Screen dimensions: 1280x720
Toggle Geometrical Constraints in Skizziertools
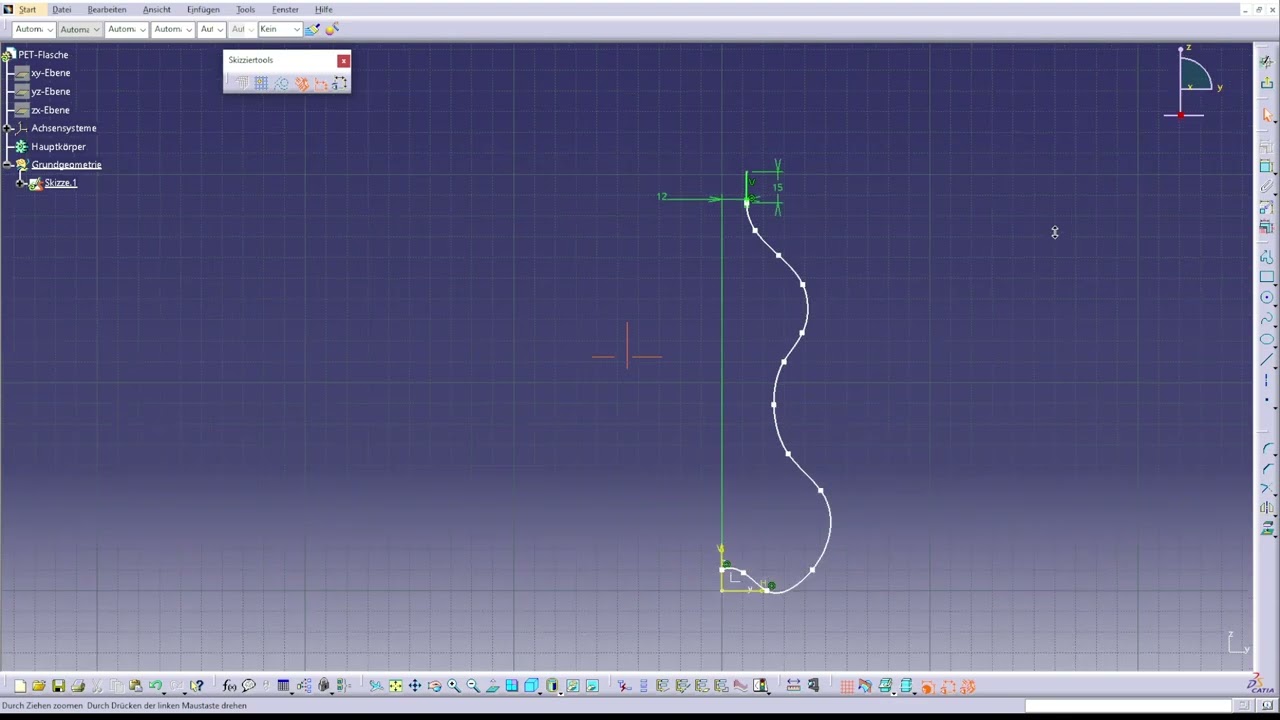coord(302,83)
